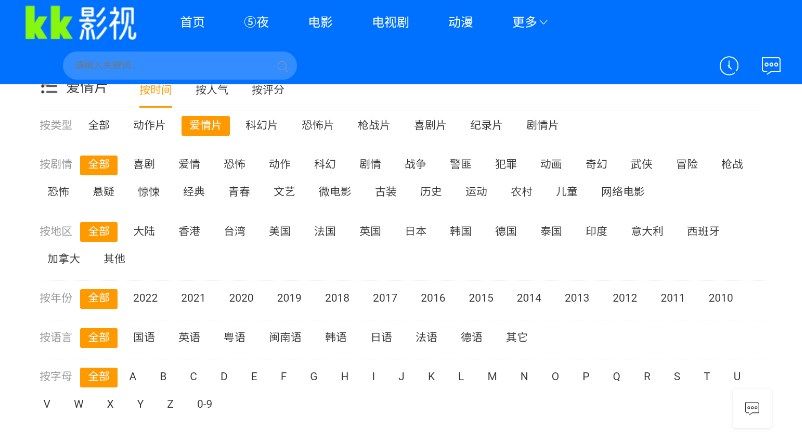Screen dimensions: 802x437
Task: Open 电影 in the navigation bar
Action: click(x=320, y=22)
